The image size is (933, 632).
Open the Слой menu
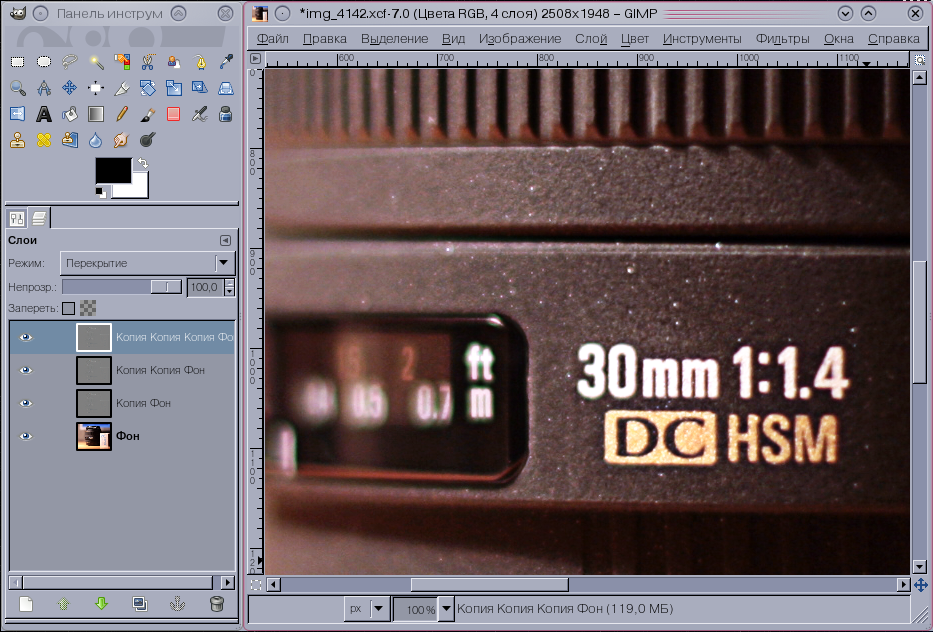click(x=591, y=39)
